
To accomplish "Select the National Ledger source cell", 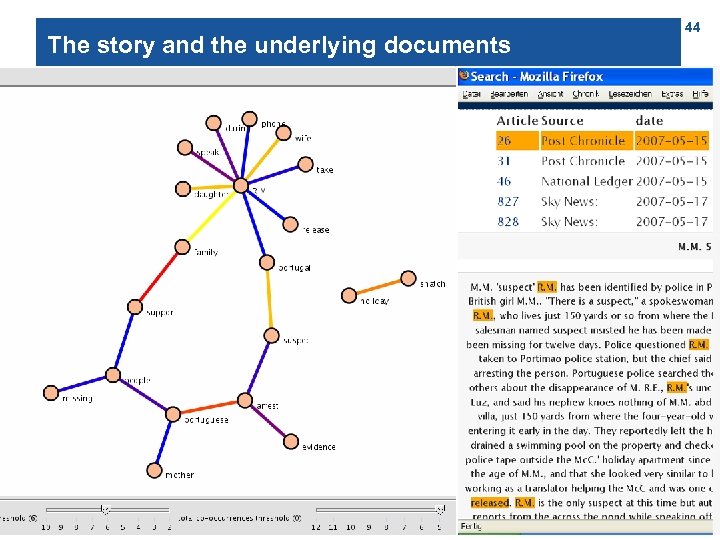I will tap(586, 181).
